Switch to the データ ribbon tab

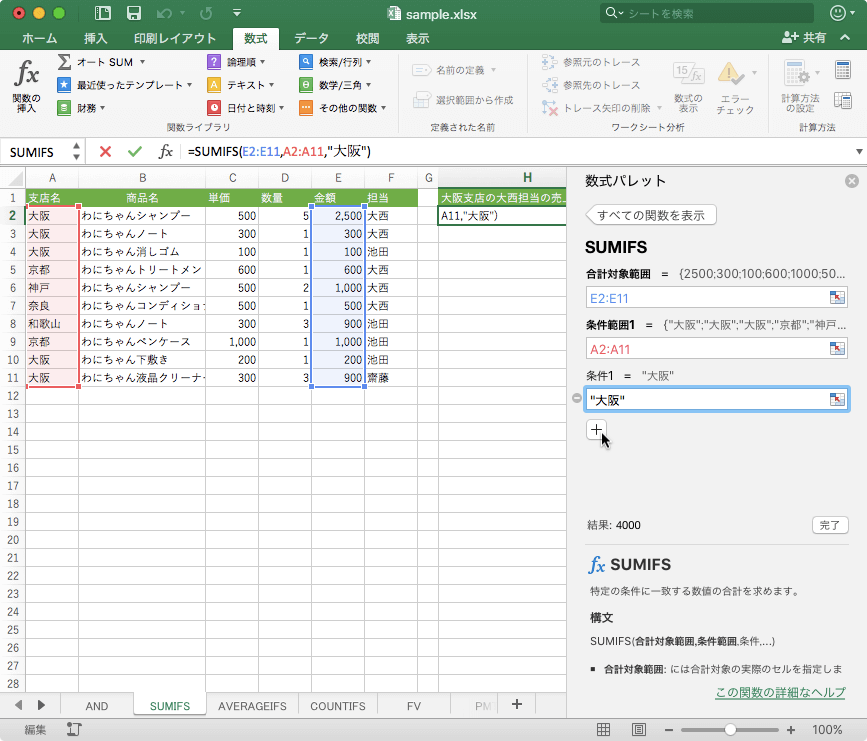pyautogui.click(x=311, y=38)
